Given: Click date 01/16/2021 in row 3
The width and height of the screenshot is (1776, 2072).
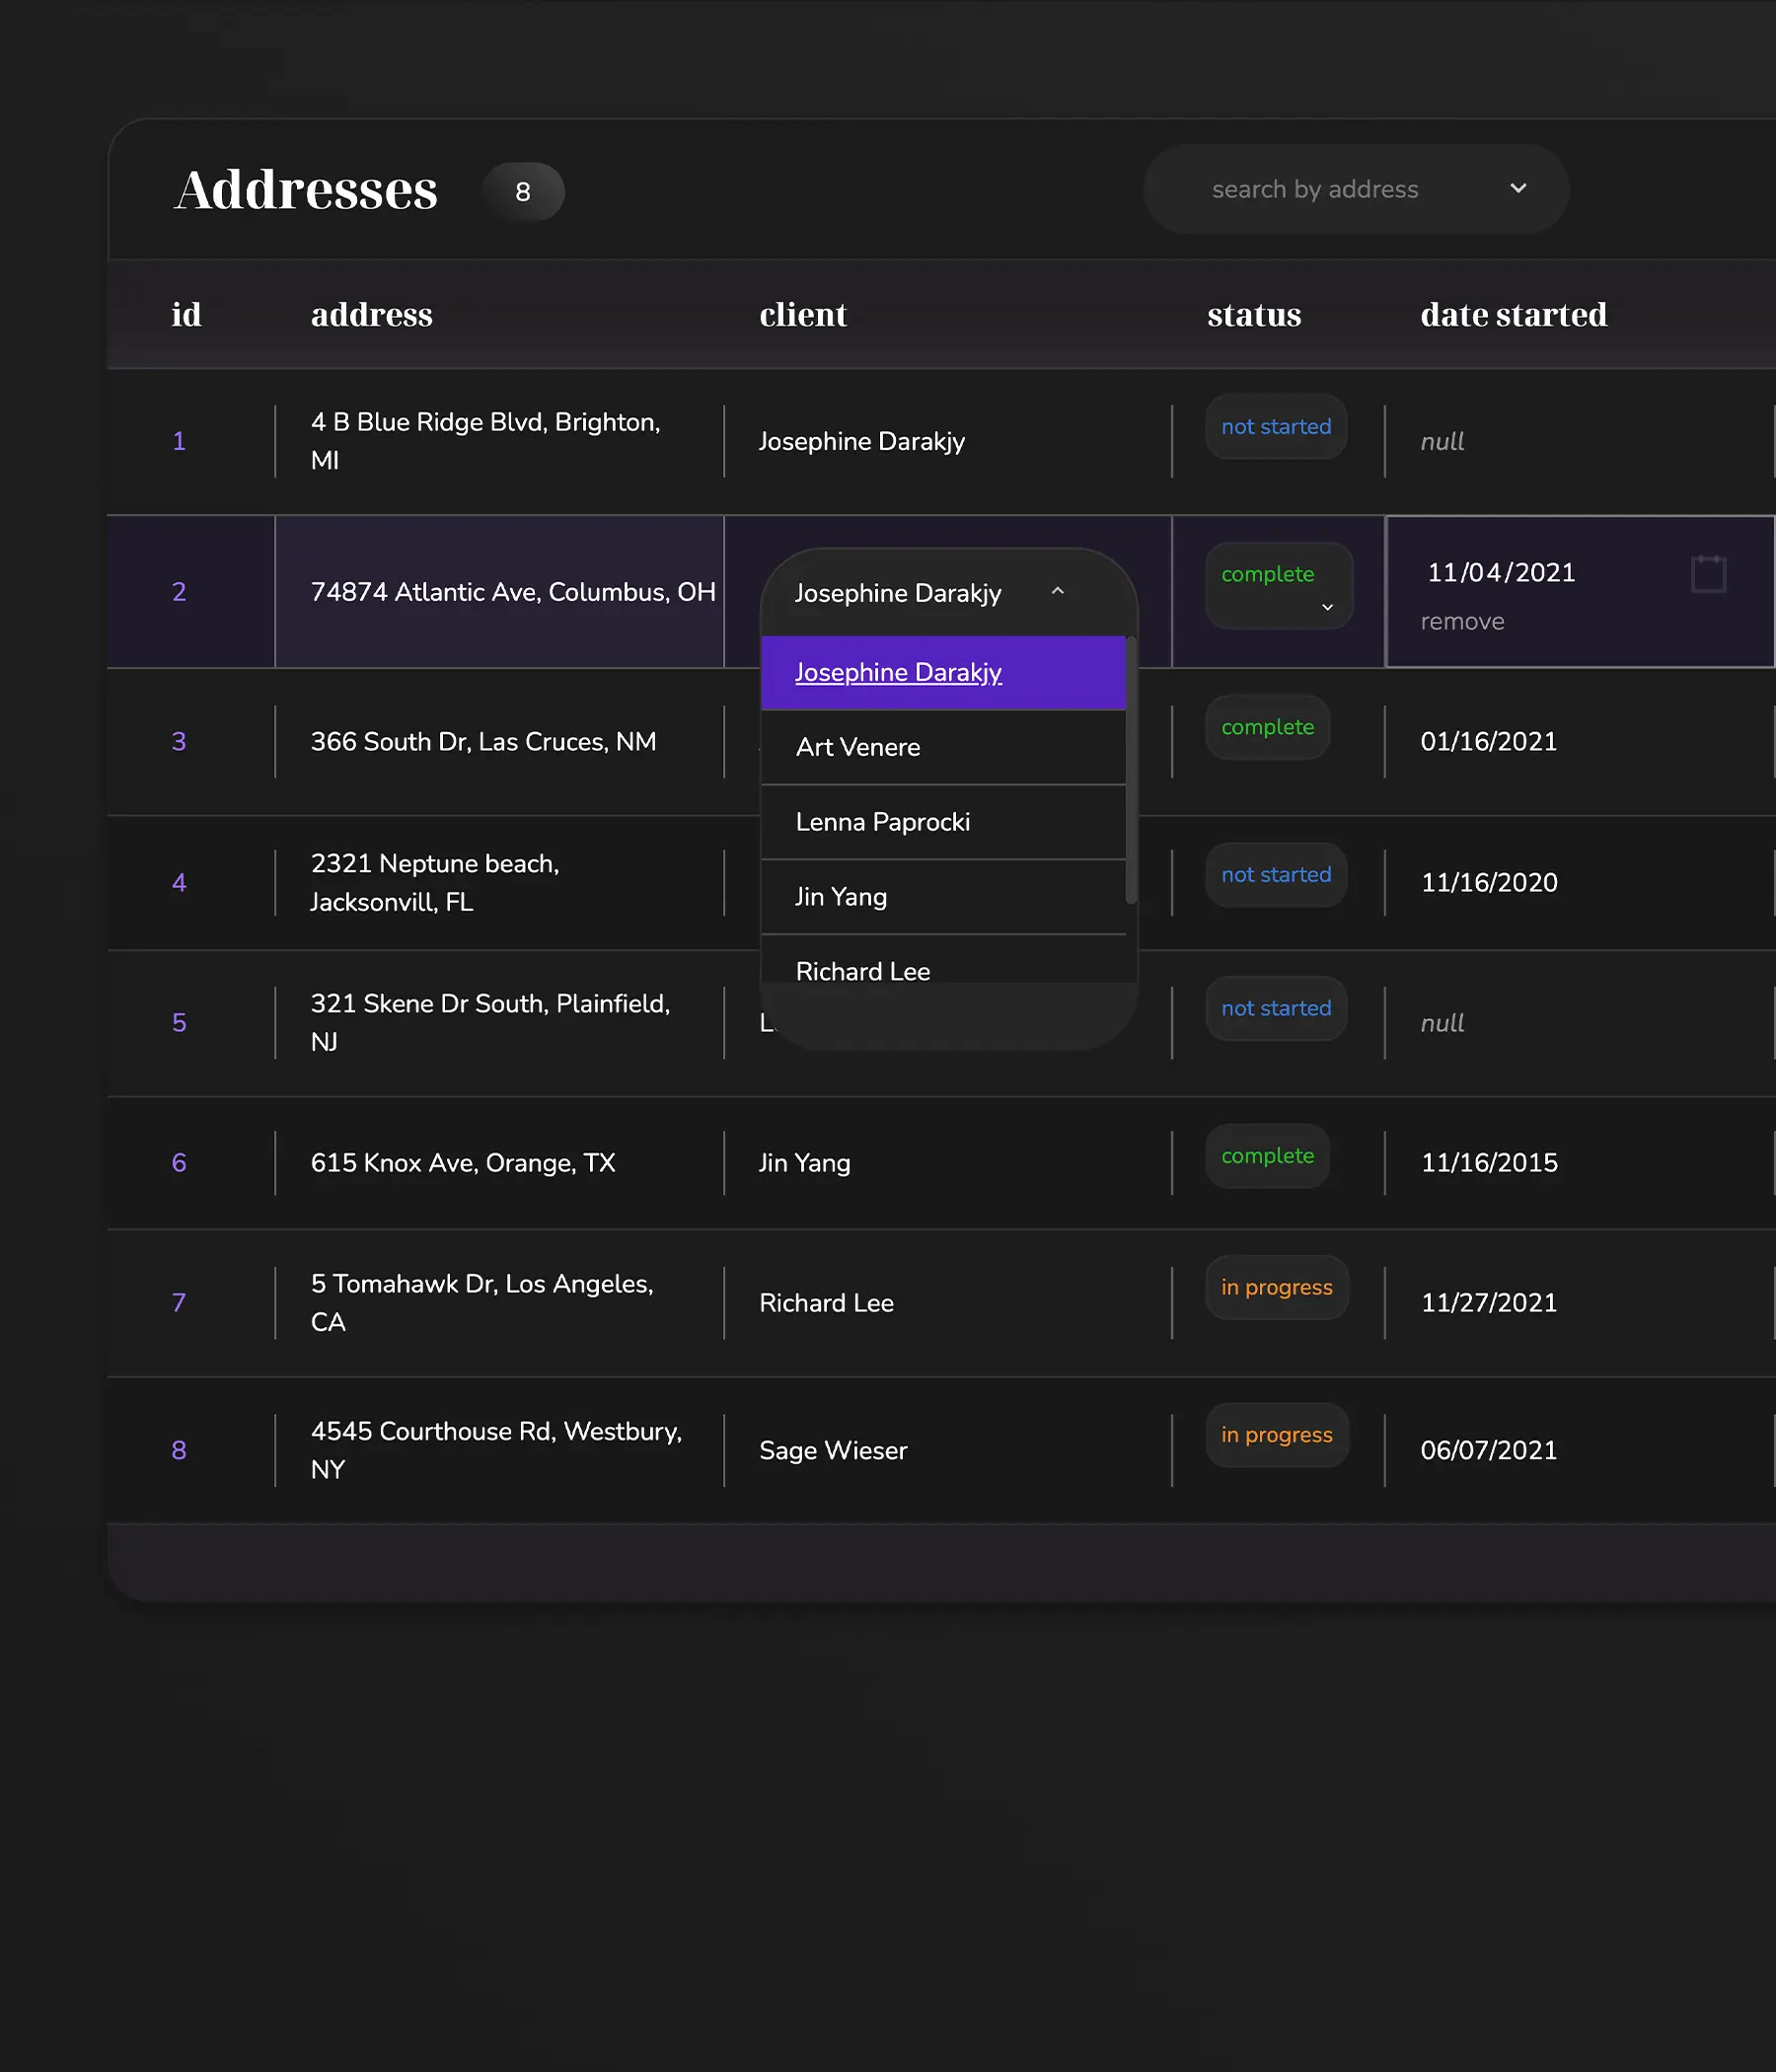Looking at the screenshot, I should [1488, 742].
